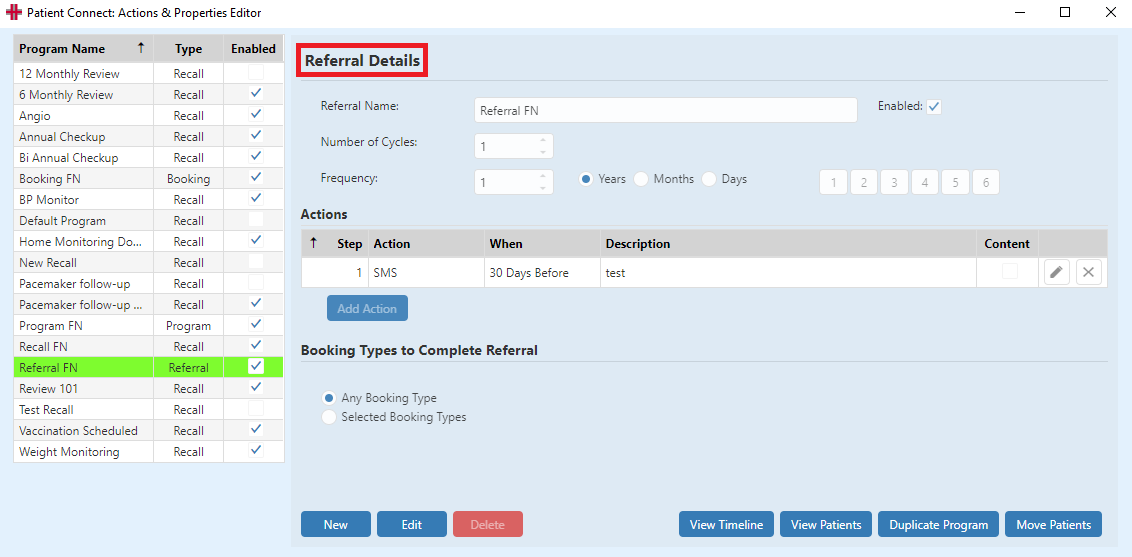Toggle the Enabled checkbox for Referral FN details

coord(934,107)
